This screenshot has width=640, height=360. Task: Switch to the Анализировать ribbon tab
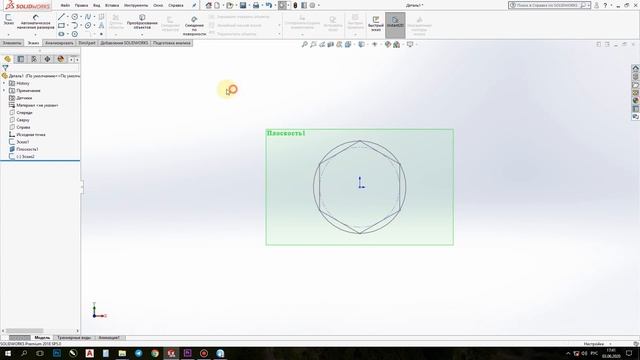pos(59,43)
